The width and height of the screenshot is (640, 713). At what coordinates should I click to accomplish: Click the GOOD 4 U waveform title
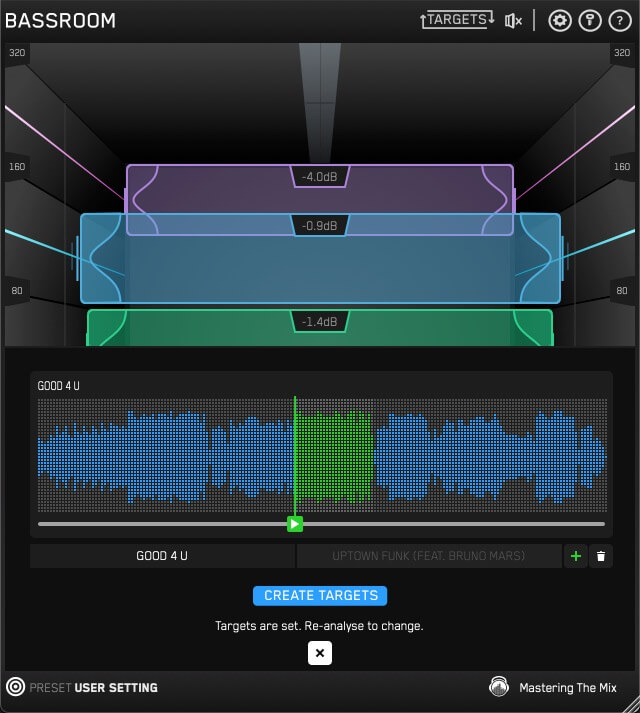(x=58, y=386)
